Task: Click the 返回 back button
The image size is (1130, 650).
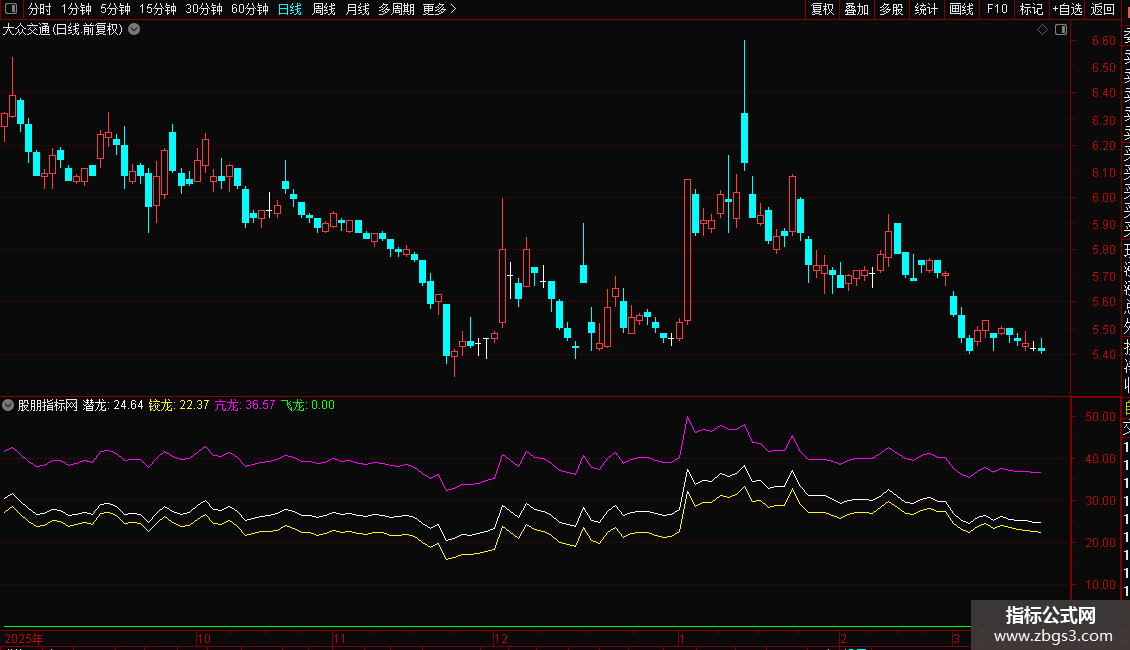Action: point(1103,9)
